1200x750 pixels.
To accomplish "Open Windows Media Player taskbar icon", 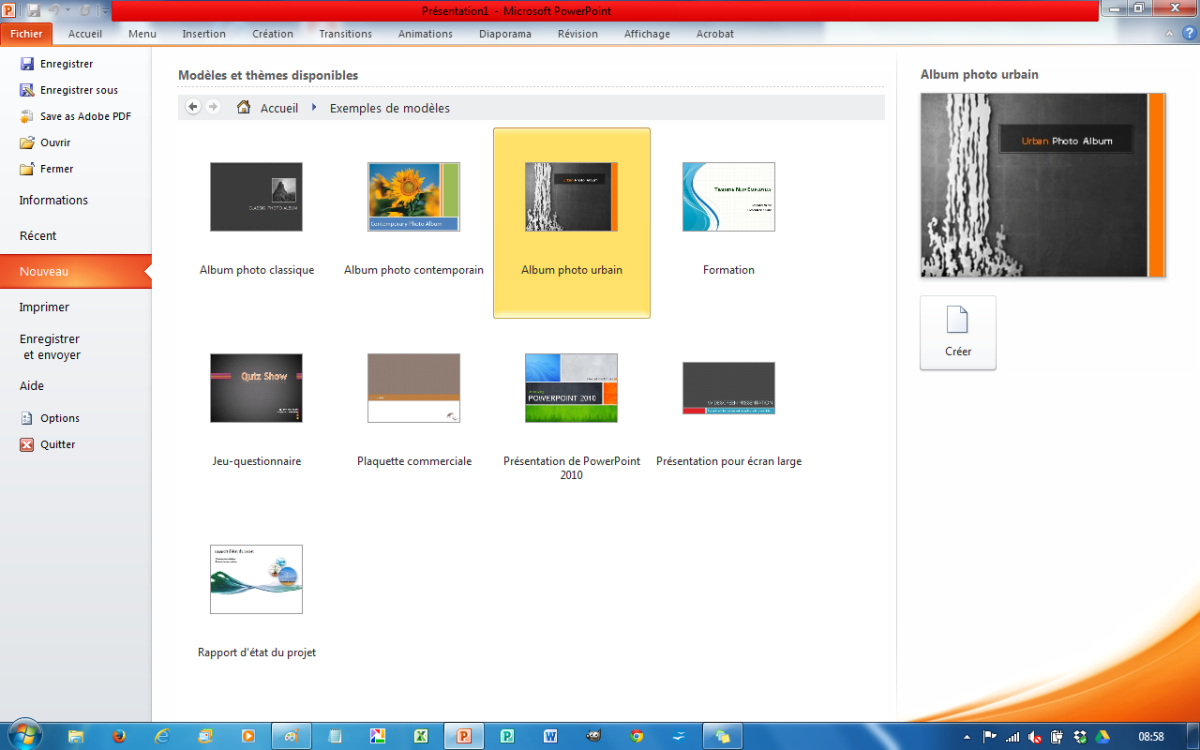I will [248, 736].
